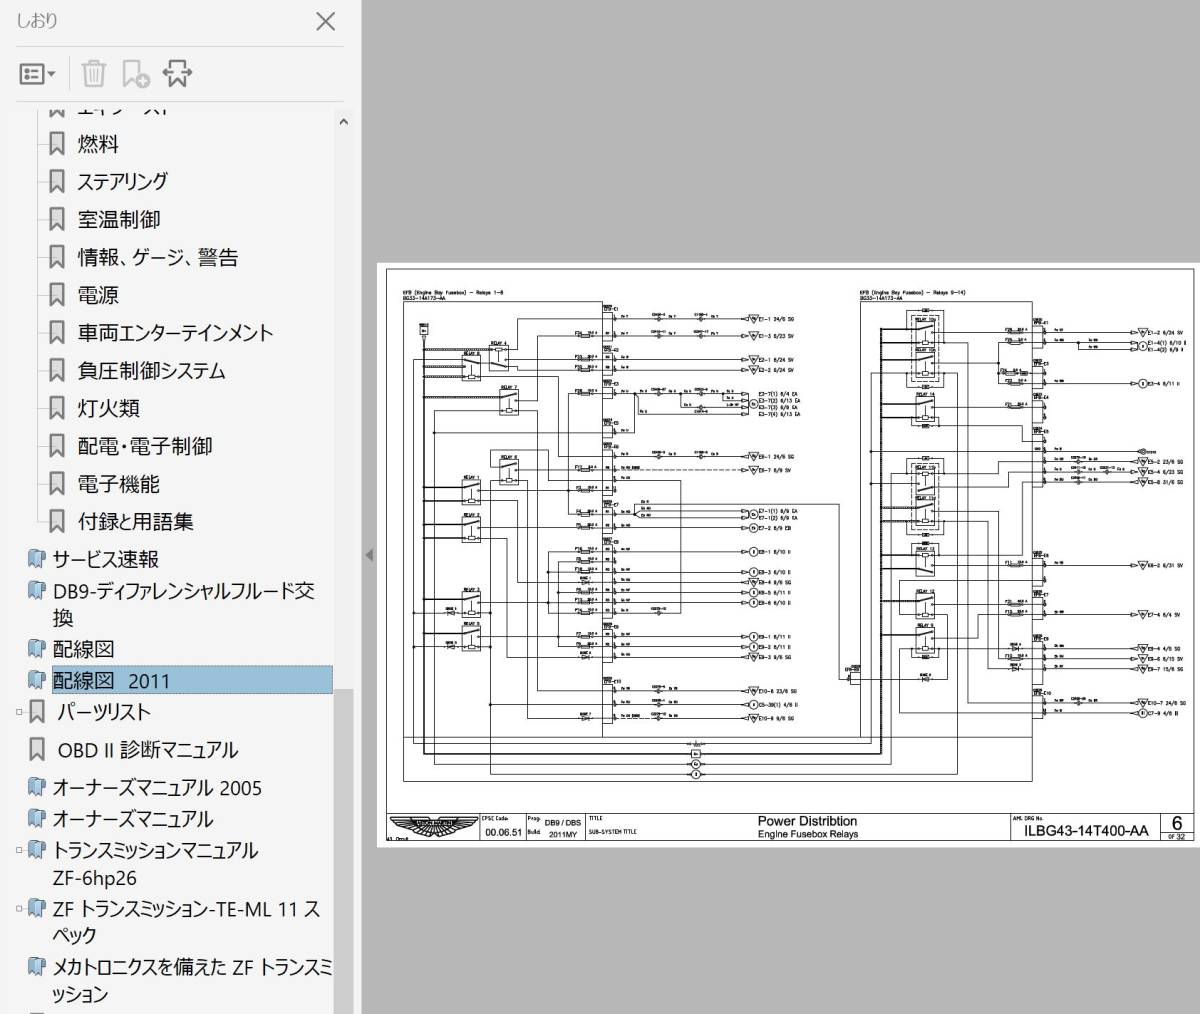This screenshot has width=1200, height=1014.
Task: Open the 灯火類 bookmark
Action: click(x=108, y=409)
